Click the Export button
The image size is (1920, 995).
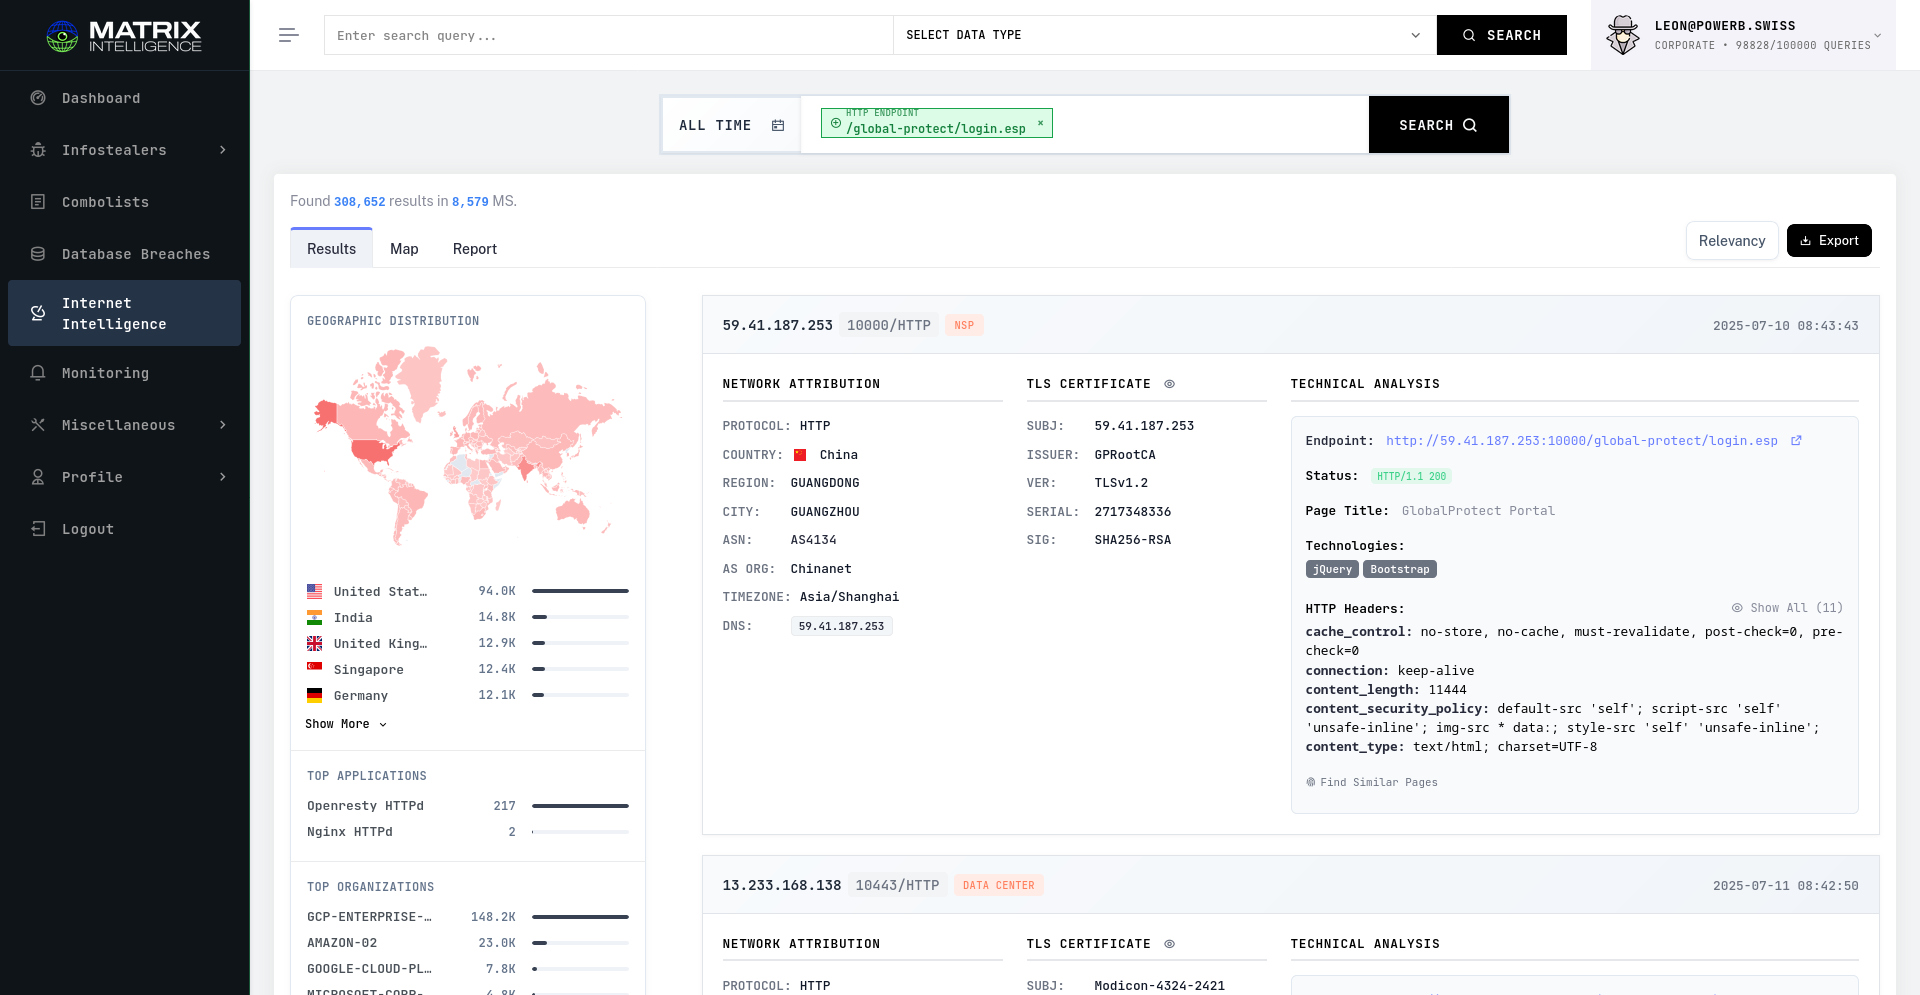coord(1828,241)
